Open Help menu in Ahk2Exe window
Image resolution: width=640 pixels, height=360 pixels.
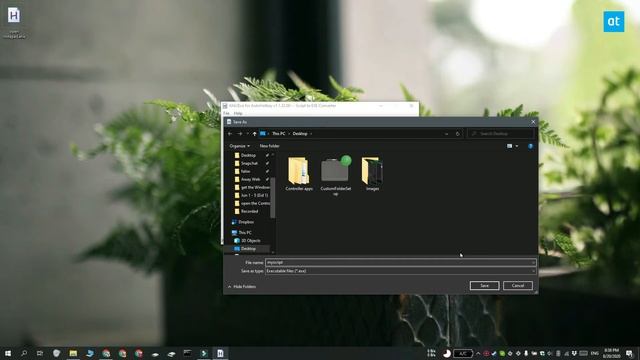point(238,113)
